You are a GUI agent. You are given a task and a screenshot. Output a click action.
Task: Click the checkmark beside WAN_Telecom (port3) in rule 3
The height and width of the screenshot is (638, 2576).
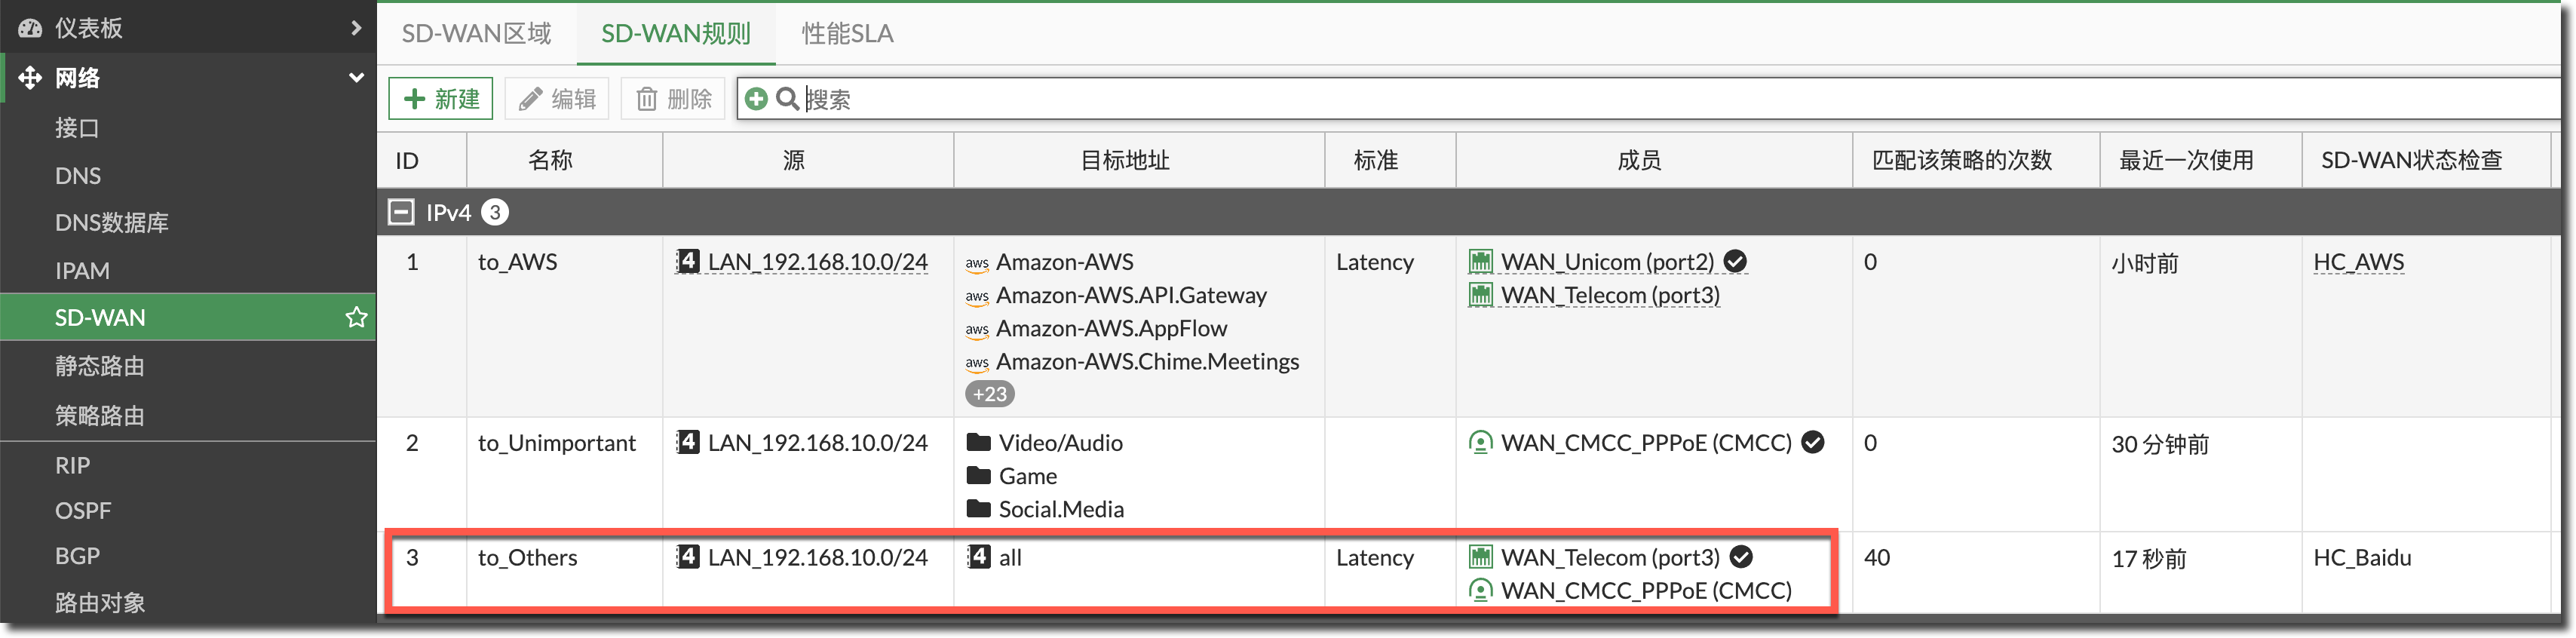pyautogui.click(x=1741, y=557)
